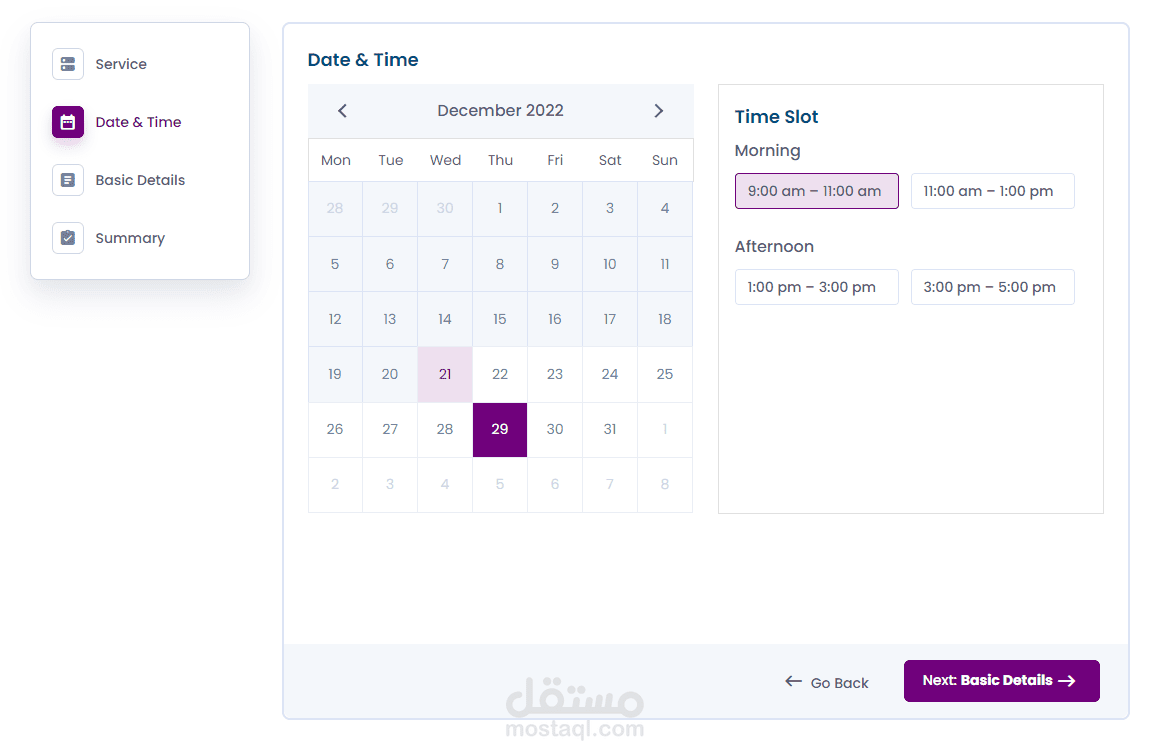Click the Go Back link
The image size is (1150, 756).
[839, 683]
